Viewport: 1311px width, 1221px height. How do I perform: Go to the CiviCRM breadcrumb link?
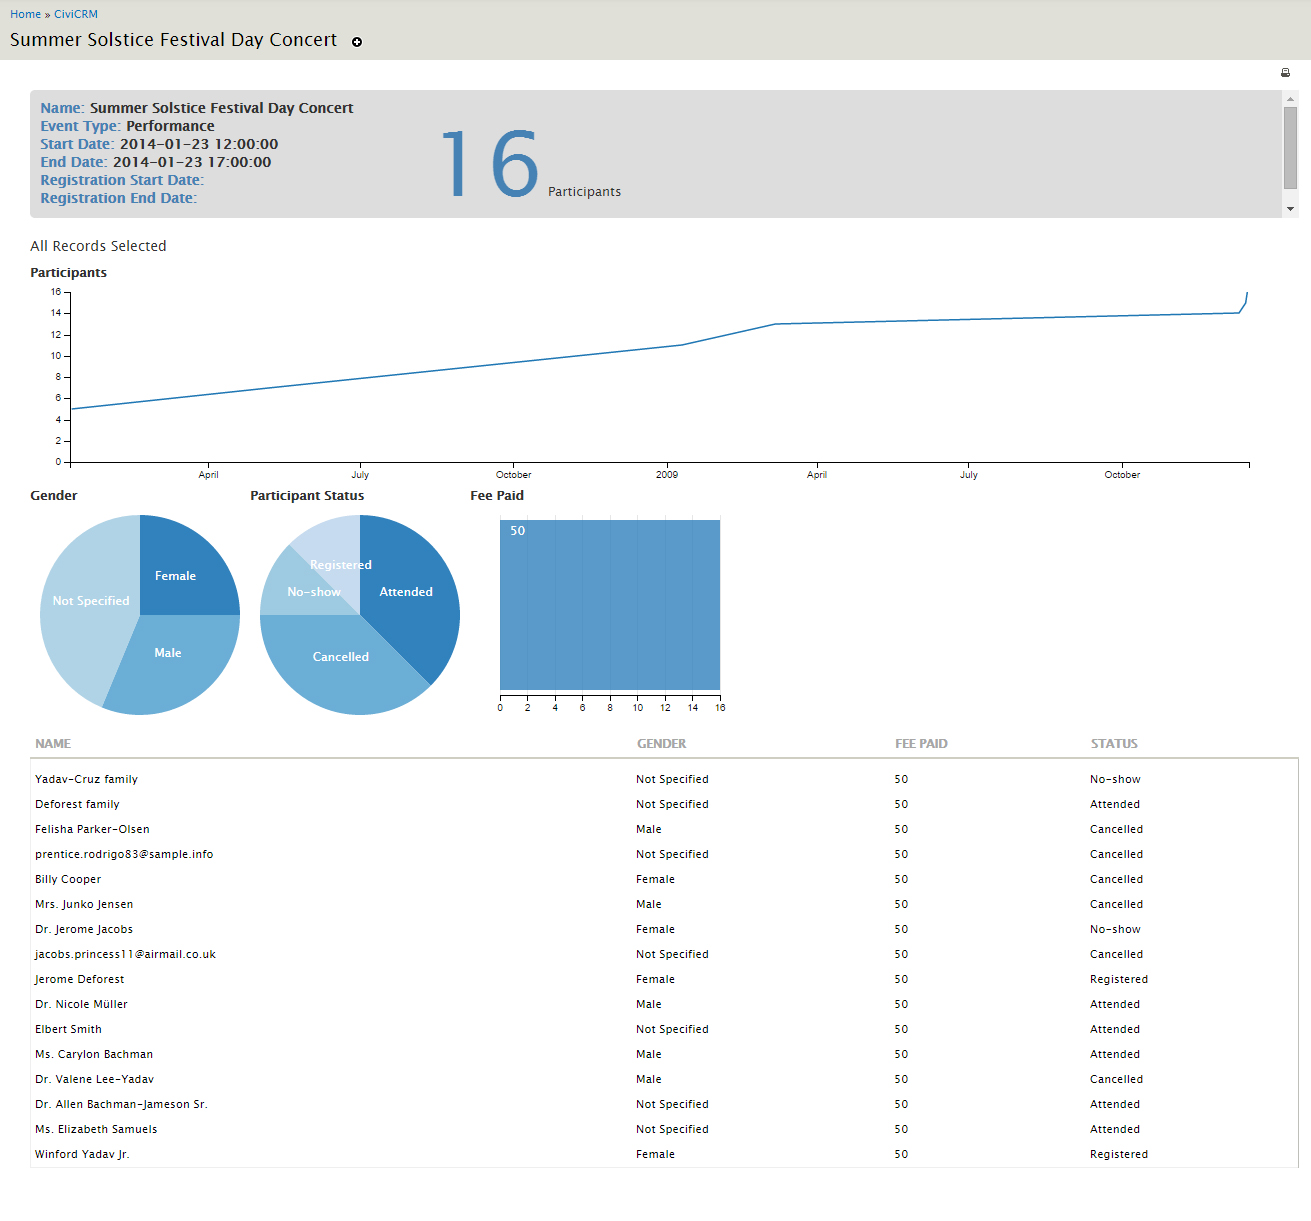[76, 14]
